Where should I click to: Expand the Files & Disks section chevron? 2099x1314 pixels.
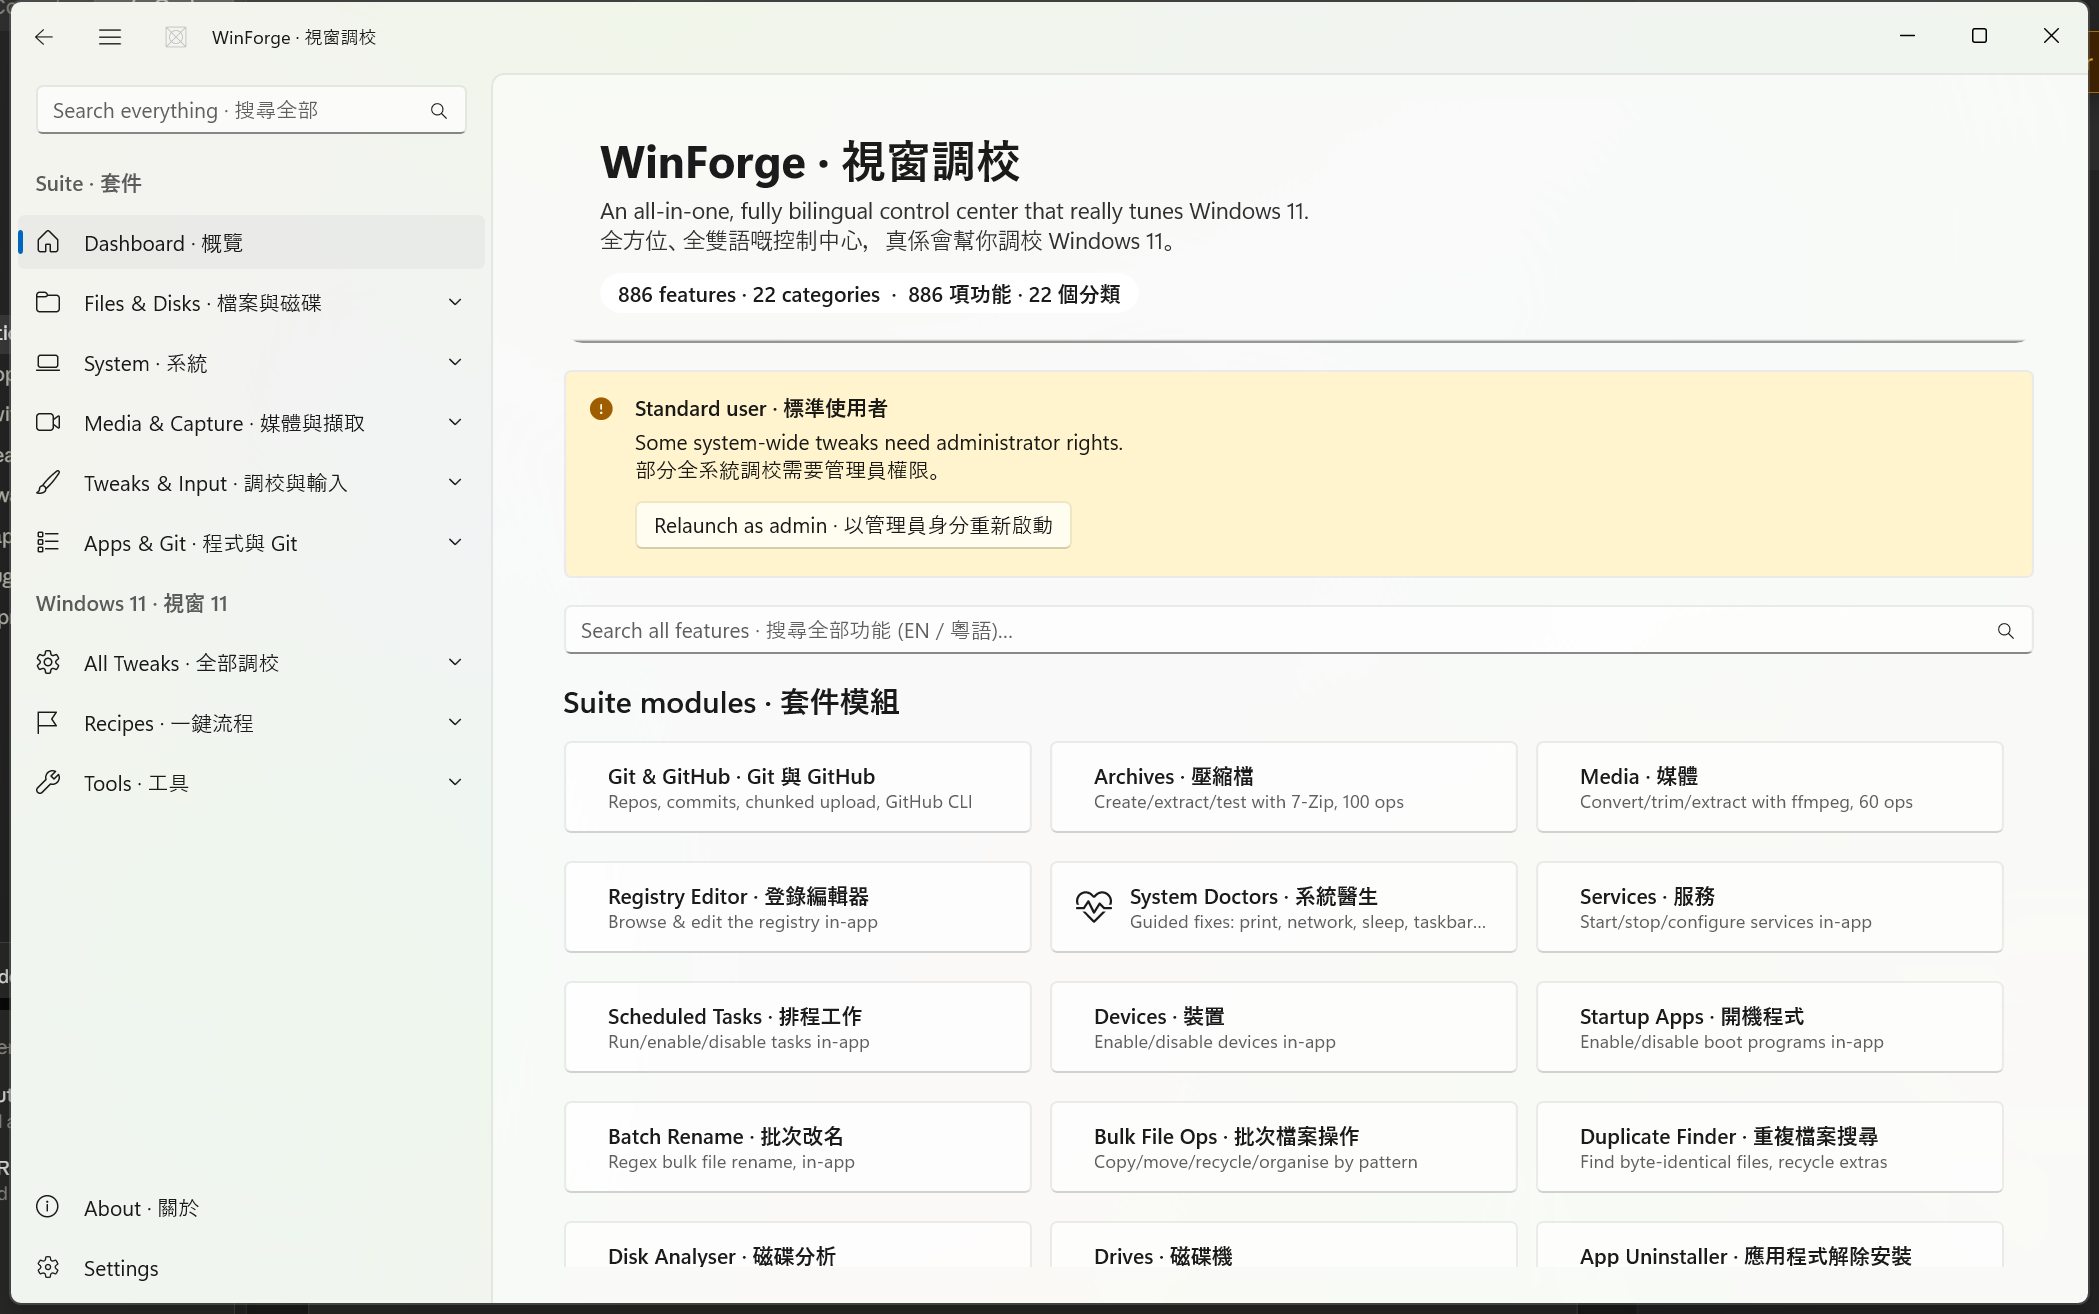pos(455,303)
